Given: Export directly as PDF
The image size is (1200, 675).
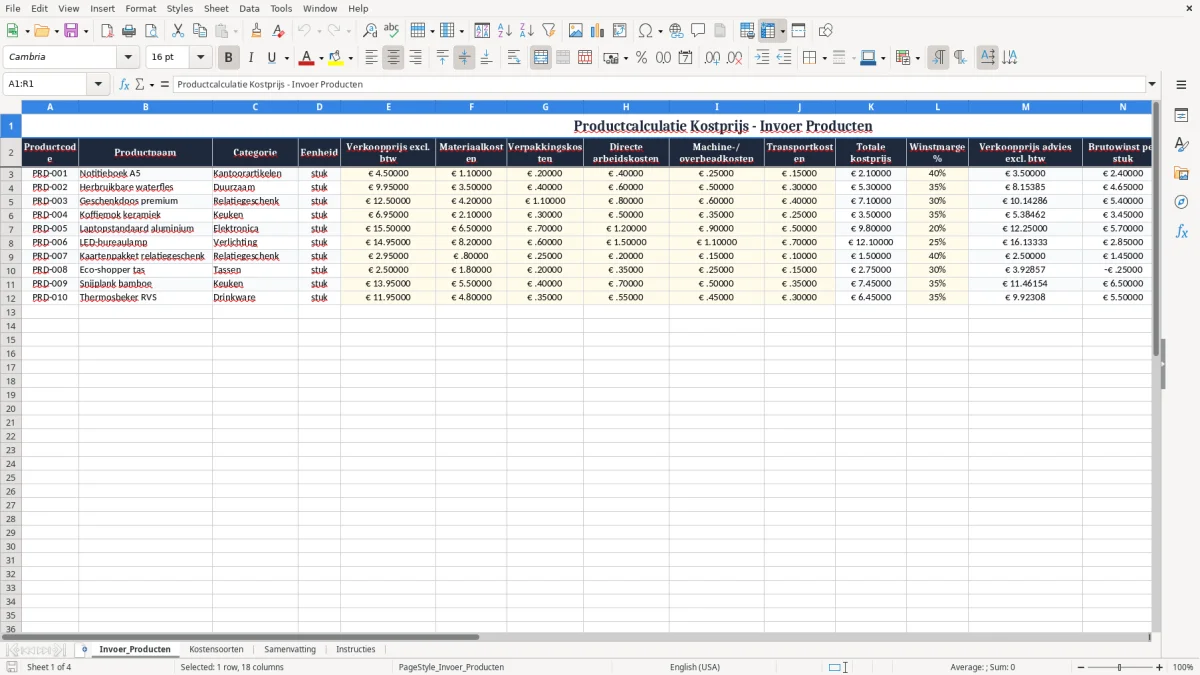Looking at the screenshot, I should (x=107, y=31).
